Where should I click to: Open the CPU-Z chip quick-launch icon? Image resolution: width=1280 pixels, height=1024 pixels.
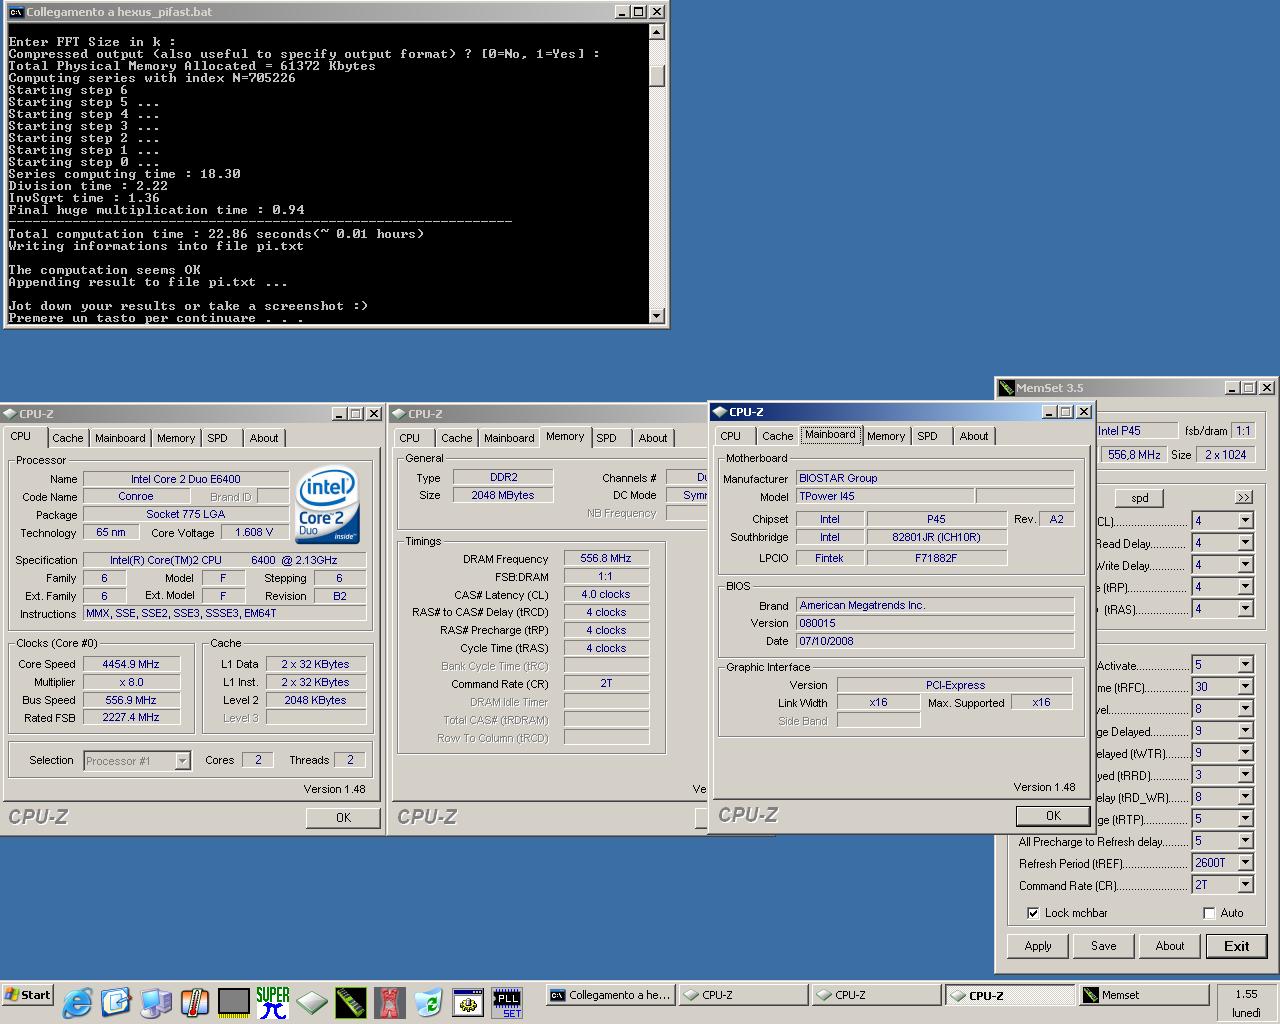(311, 1001)
